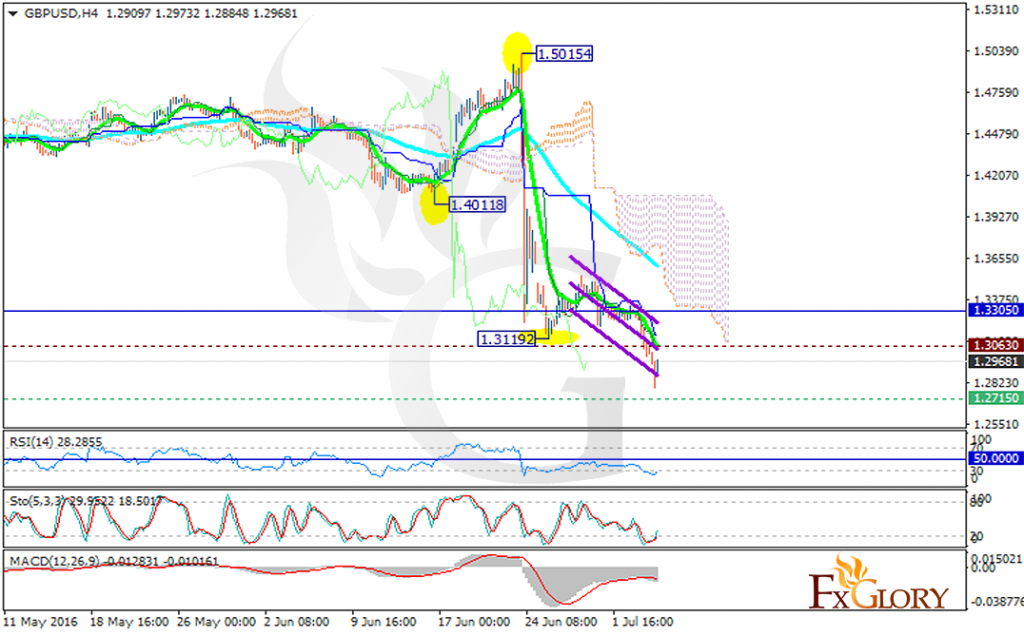Click the 1.47590 price axis value
Screen dimensions: 1024x636
(x=996, y=93)
